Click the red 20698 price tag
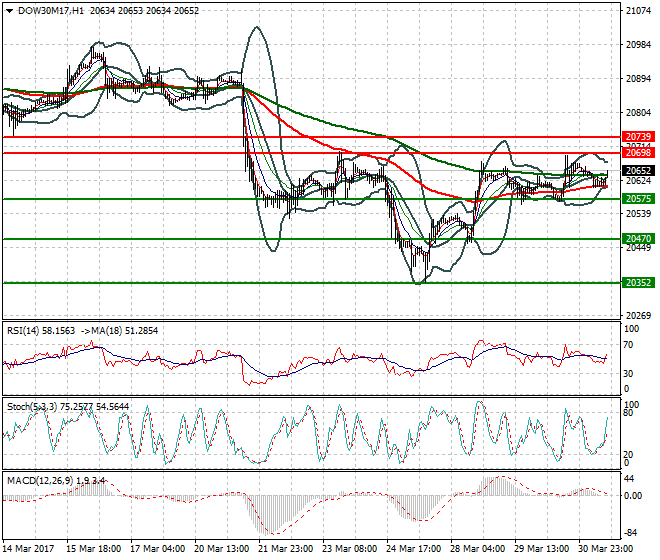Screen dimensions: 660x560 tap(638, 153)
